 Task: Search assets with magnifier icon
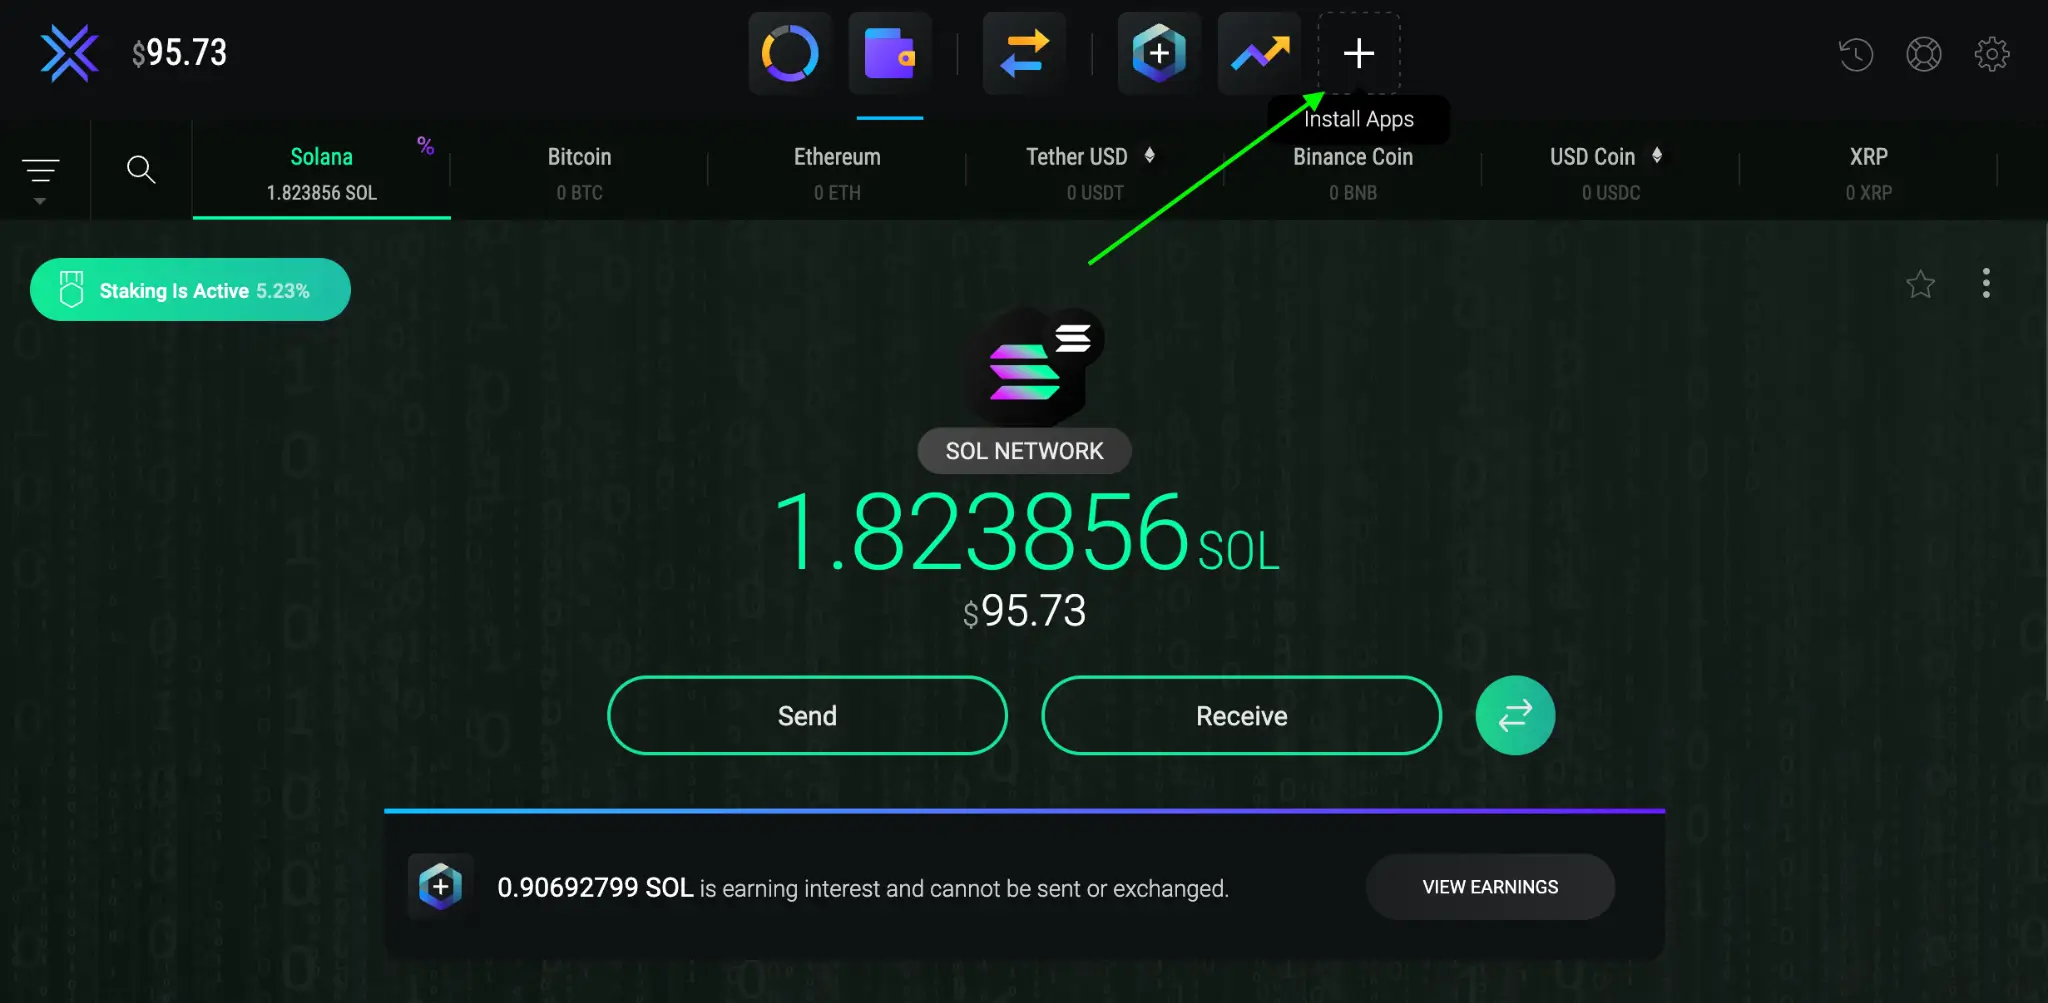pyautogui.click(x=141, y=169)
